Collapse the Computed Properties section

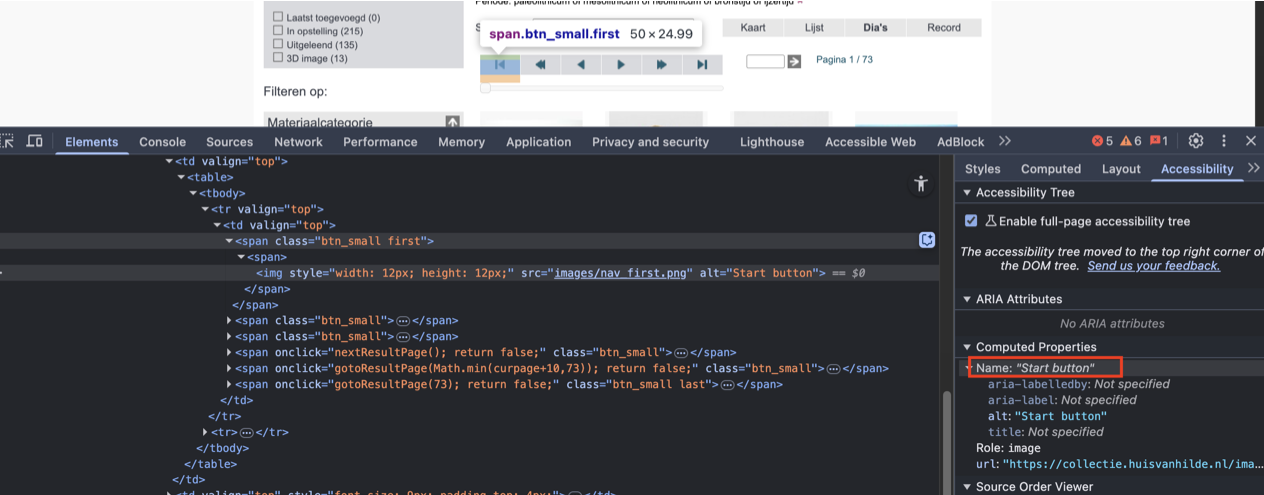[x=966, y=347]
